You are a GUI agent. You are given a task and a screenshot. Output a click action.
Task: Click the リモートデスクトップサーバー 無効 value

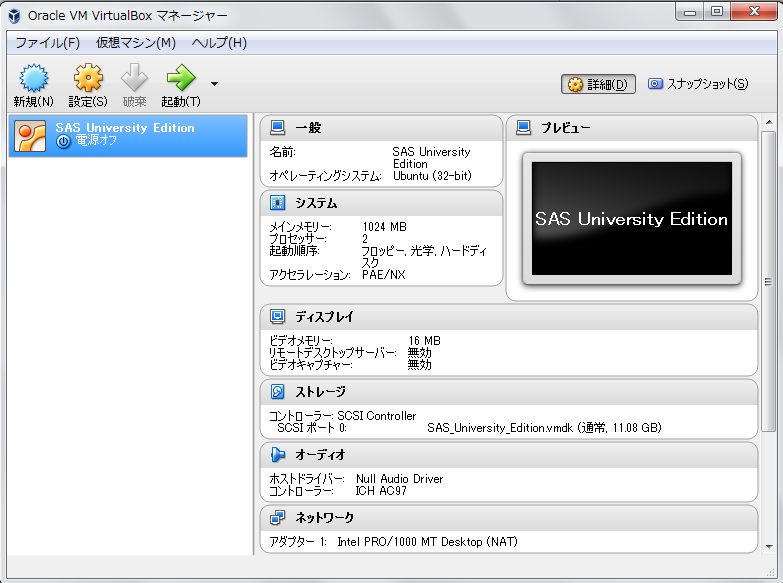click(x=419, y=353)
